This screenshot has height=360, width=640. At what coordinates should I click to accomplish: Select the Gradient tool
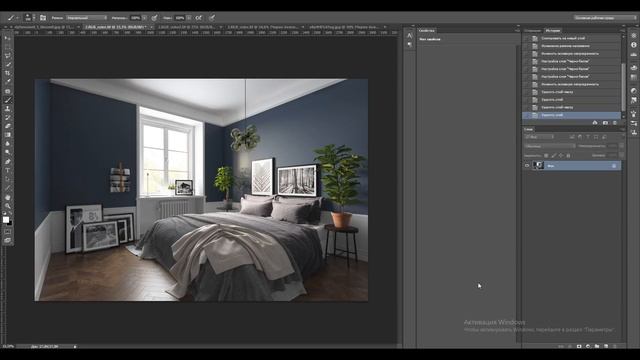pyautogui.click(x=7, y=135)
